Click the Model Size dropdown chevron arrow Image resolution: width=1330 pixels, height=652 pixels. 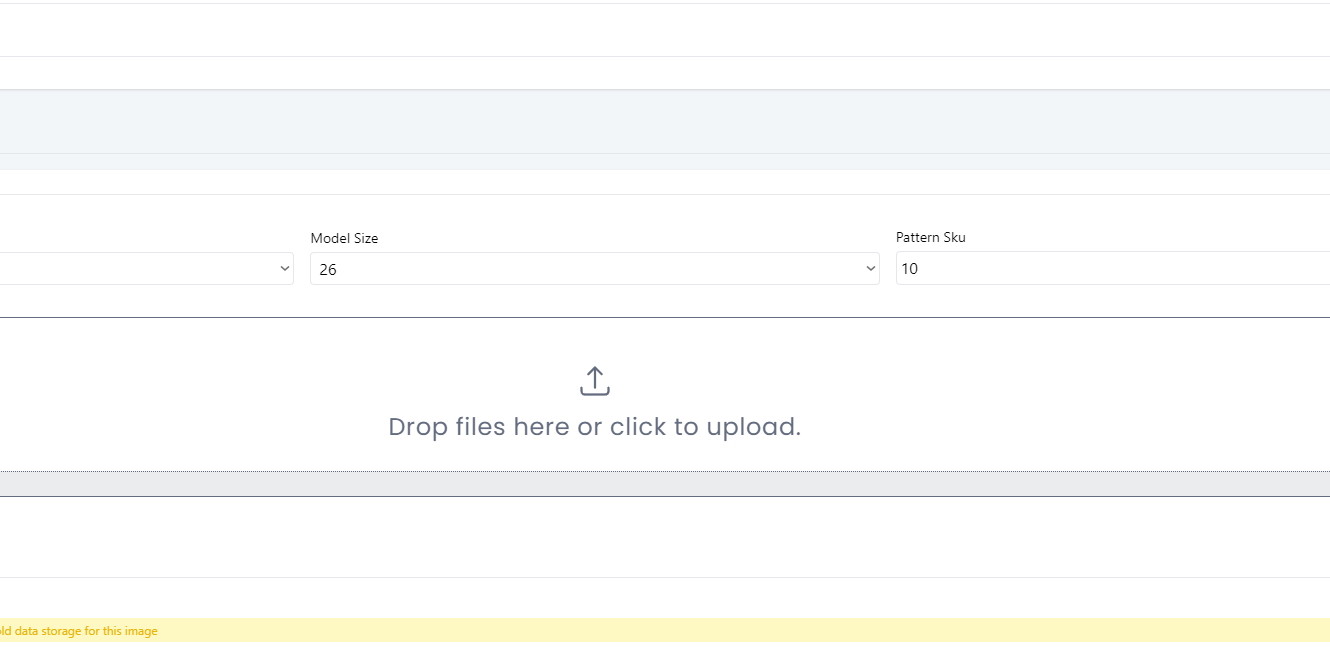[870, 269]
